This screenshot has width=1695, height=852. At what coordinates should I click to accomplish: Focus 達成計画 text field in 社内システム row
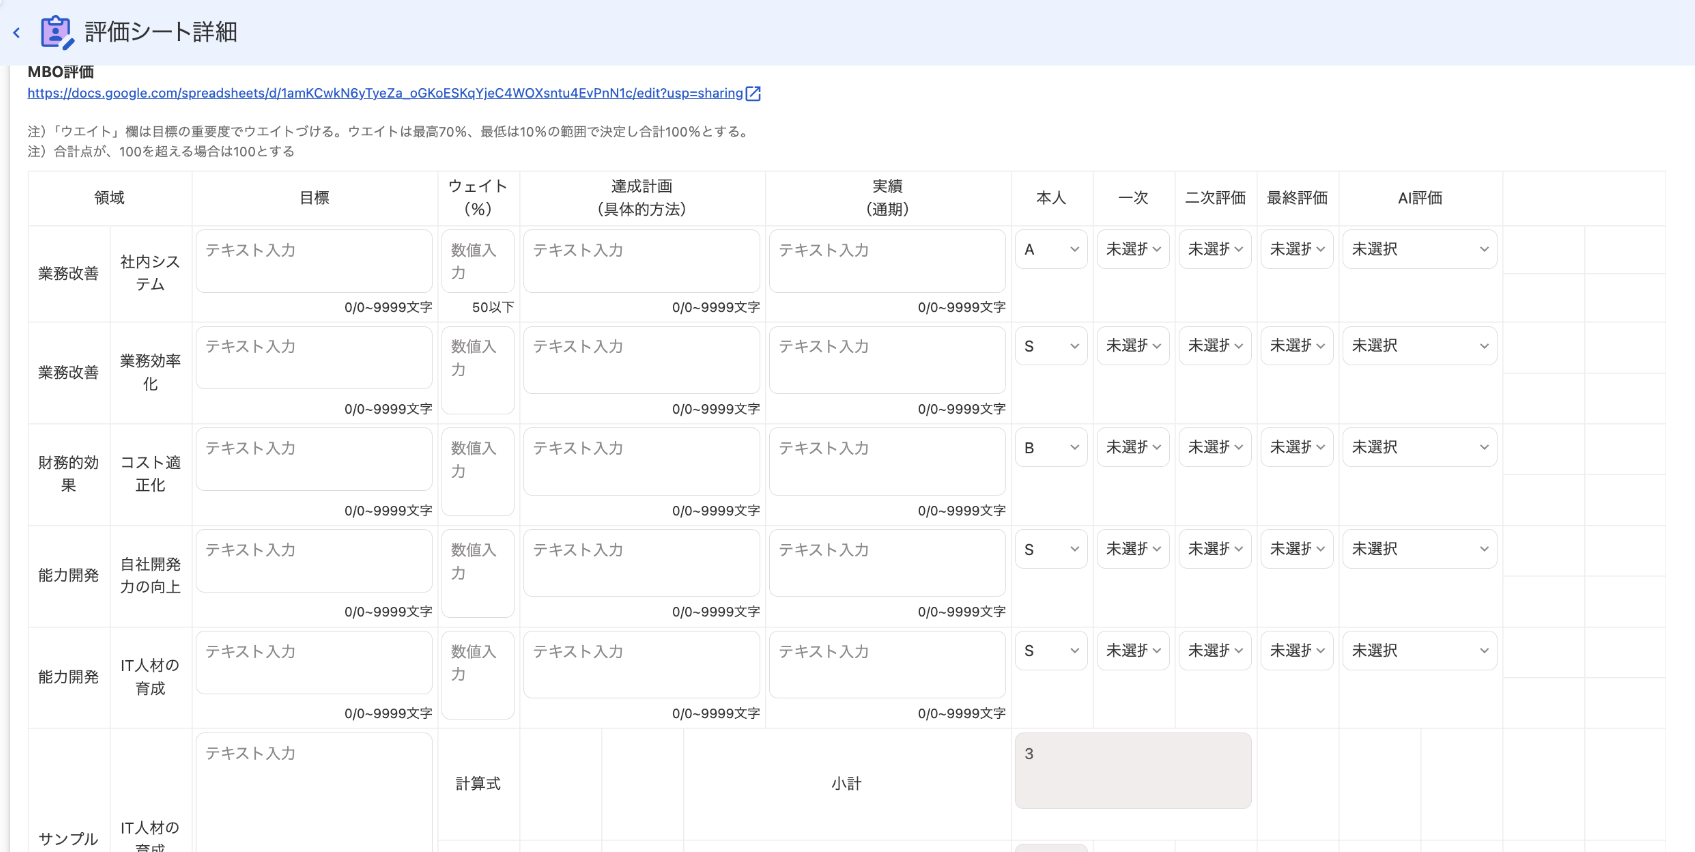641,261
